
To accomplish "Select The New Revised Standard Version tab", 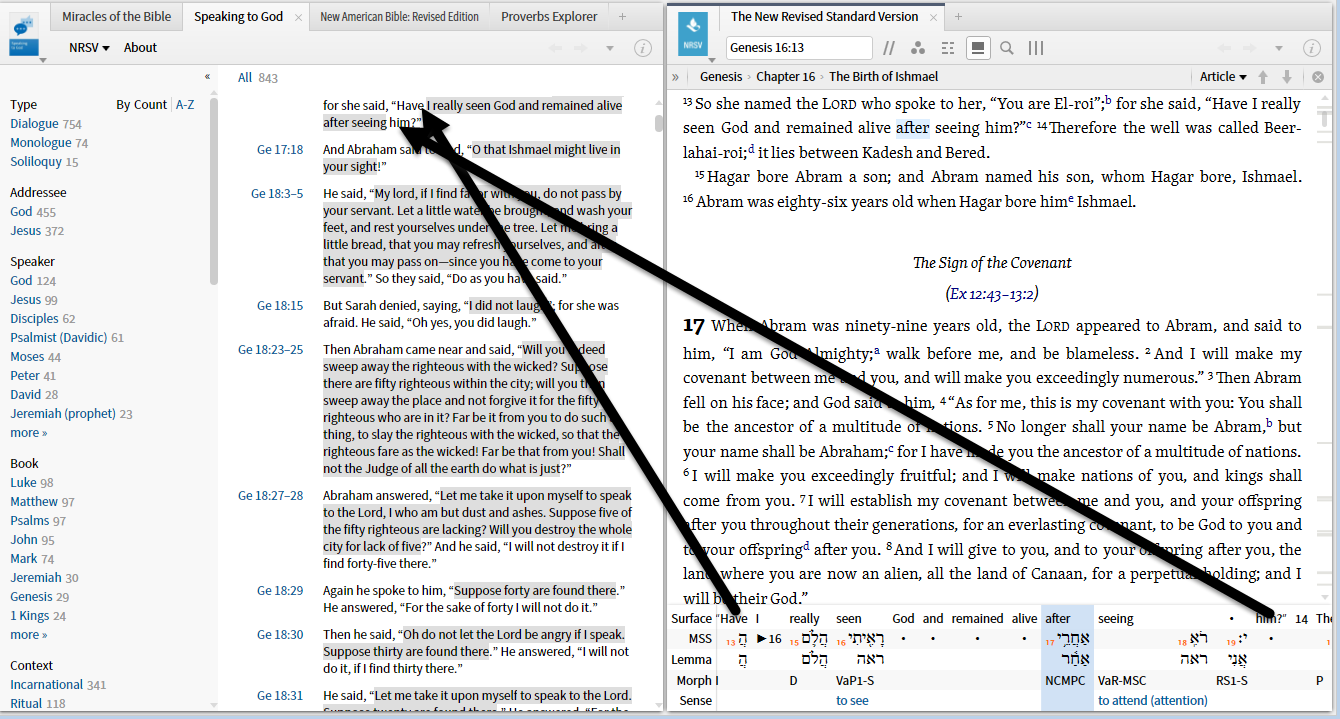I will click(x=824, y=17).
